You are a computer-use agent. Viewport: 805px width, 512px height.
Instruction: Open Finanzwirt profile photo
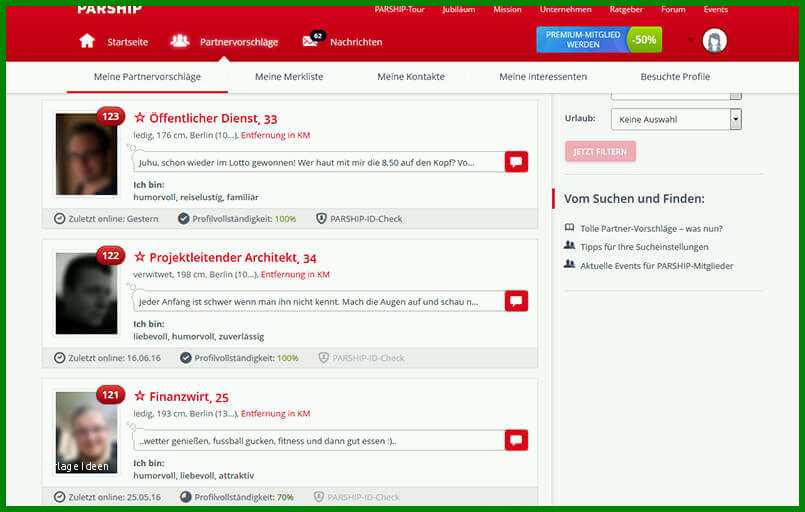coord(86,432)
